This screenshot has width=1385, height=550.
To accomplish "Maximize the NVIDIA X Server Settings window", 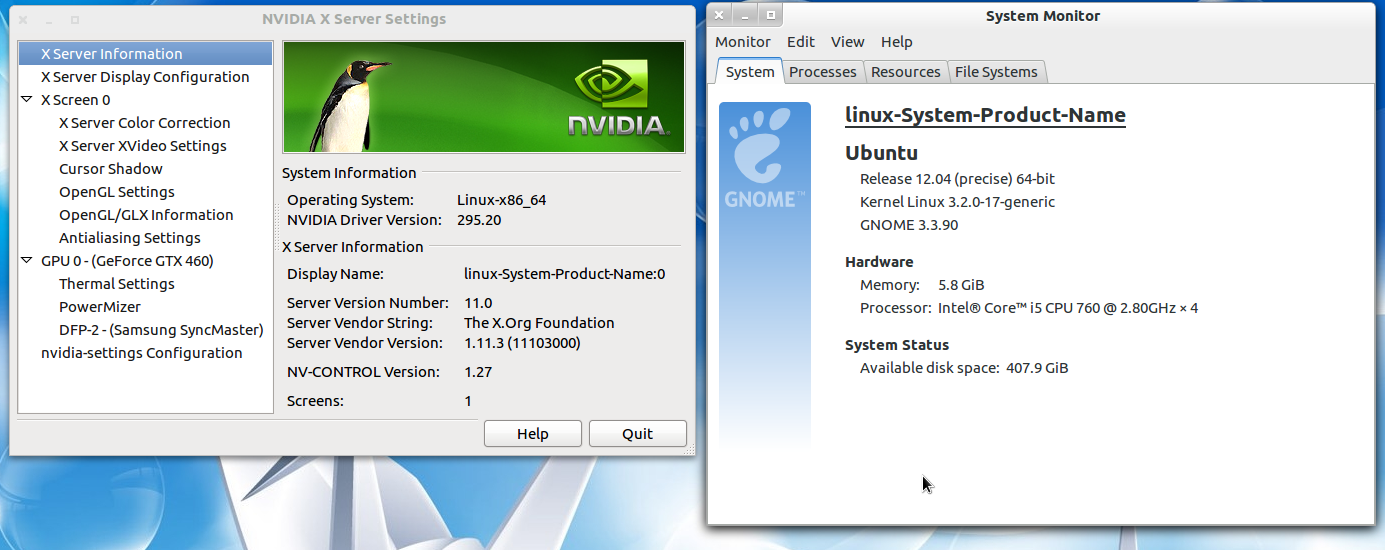I will tap(75, 19).
